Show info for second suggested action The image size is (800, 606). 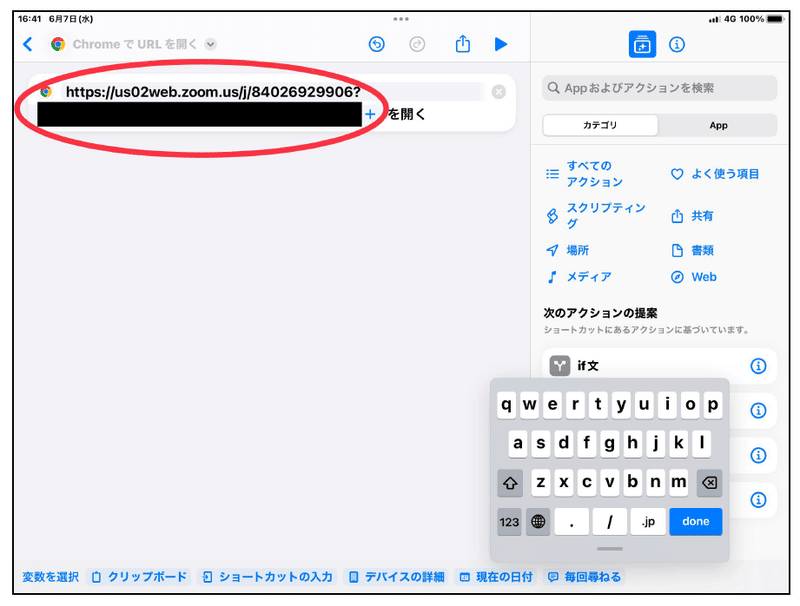coord(758,410)
